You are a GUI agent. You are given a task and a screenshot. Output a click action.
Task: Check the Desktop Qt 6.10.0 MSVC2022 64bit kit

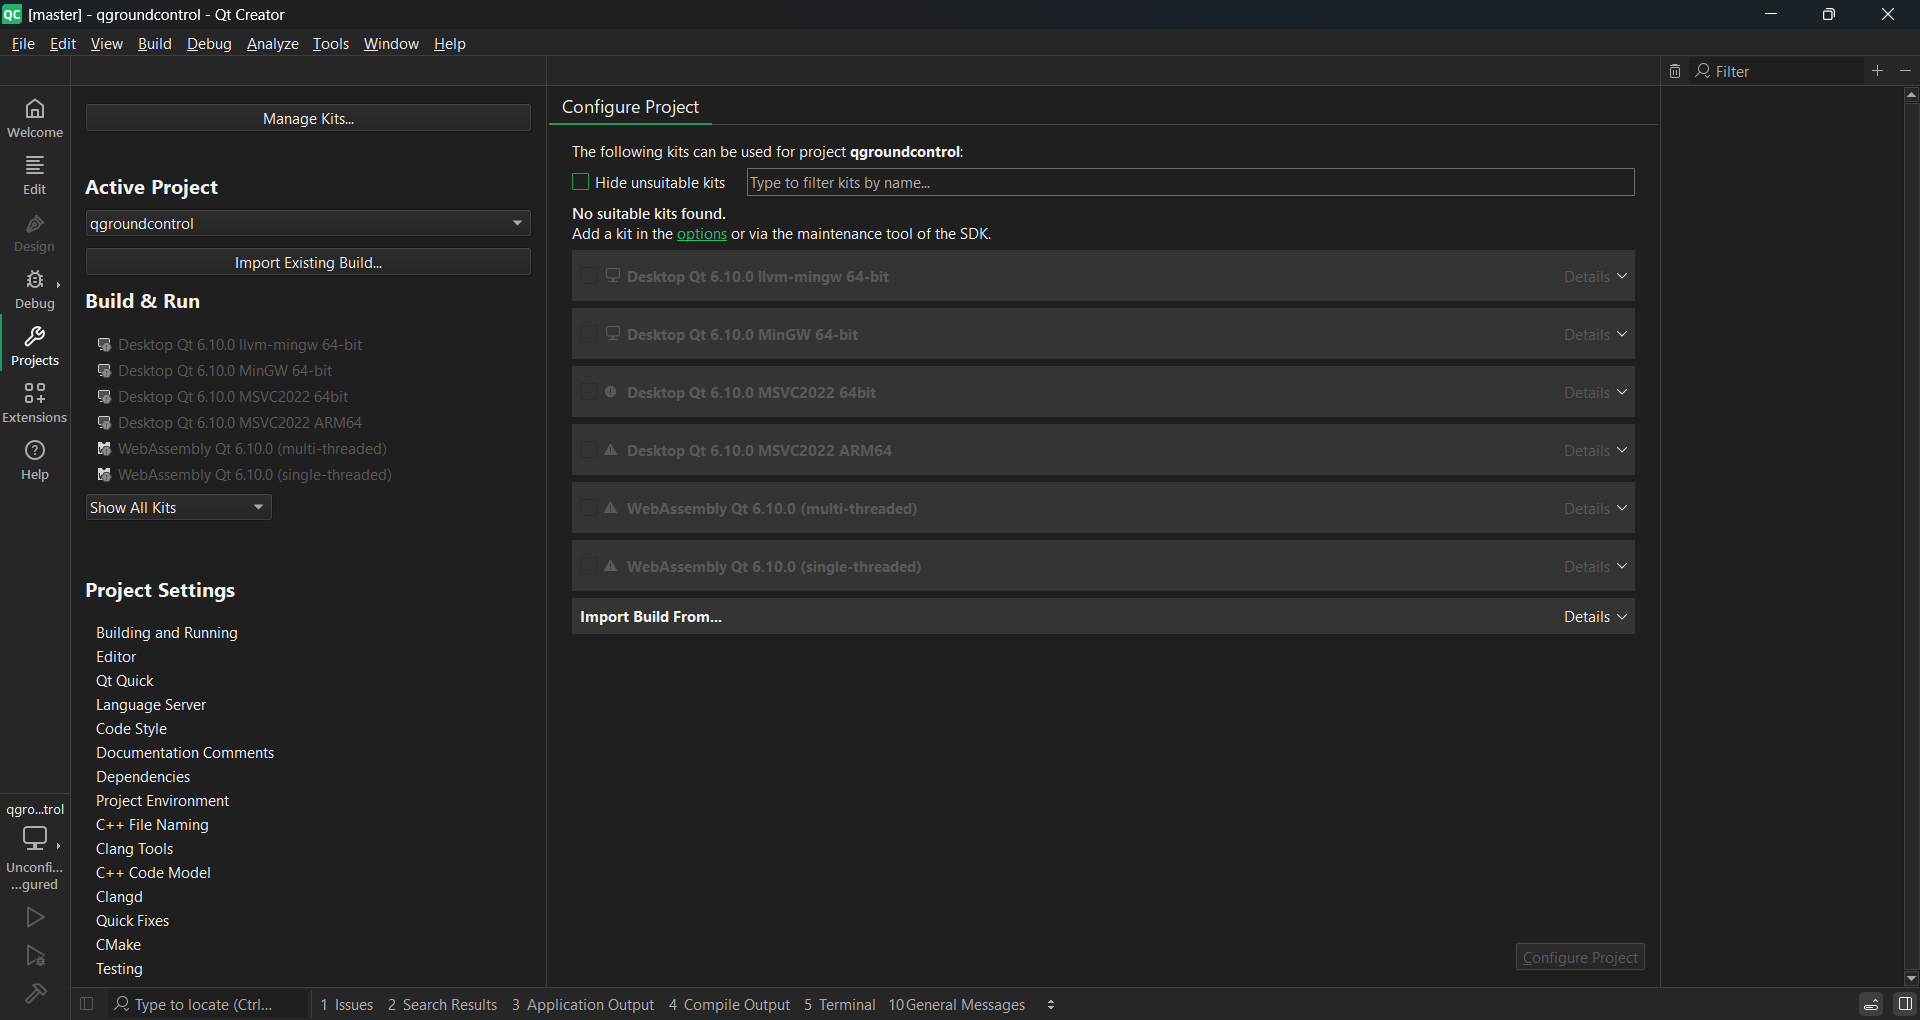tap(589, 393)
